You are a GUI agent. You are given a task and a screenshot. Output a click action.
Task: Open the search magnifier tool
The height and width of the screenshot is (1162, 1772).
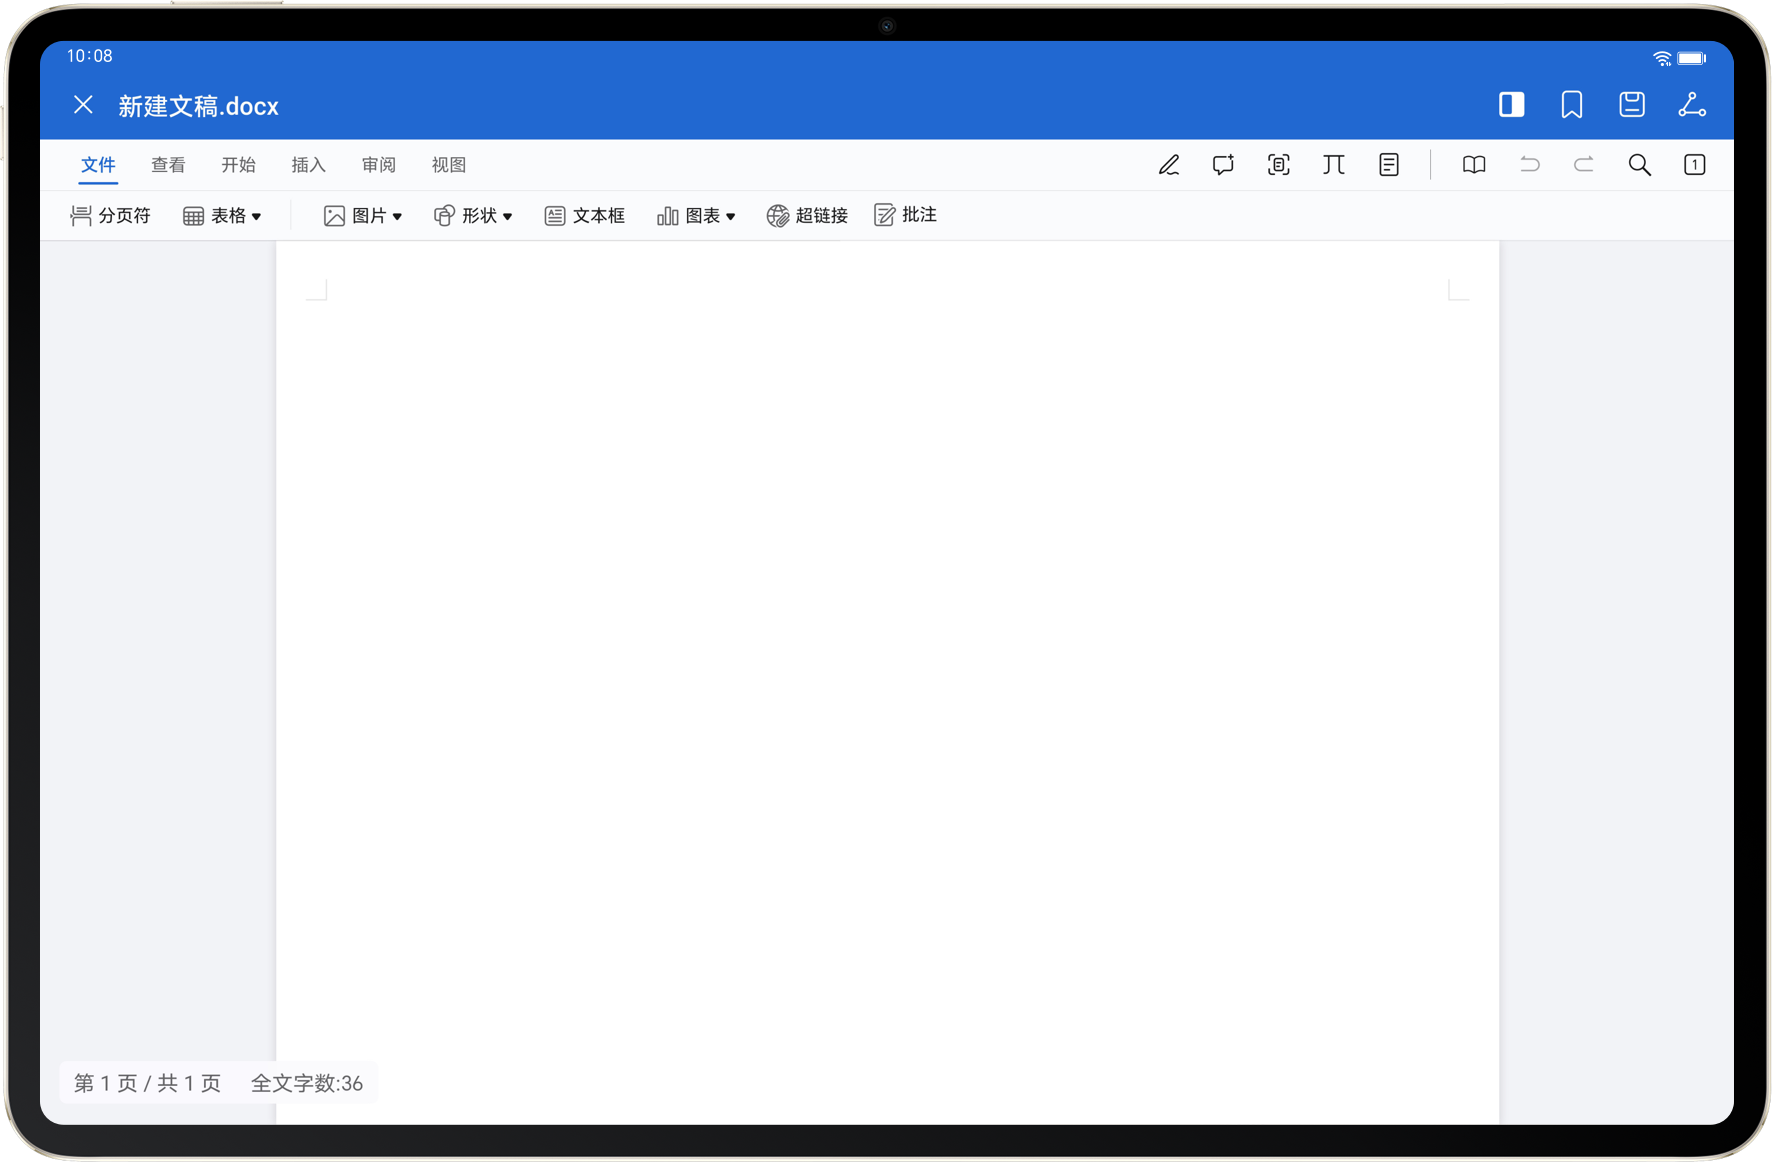point(1639,165)
